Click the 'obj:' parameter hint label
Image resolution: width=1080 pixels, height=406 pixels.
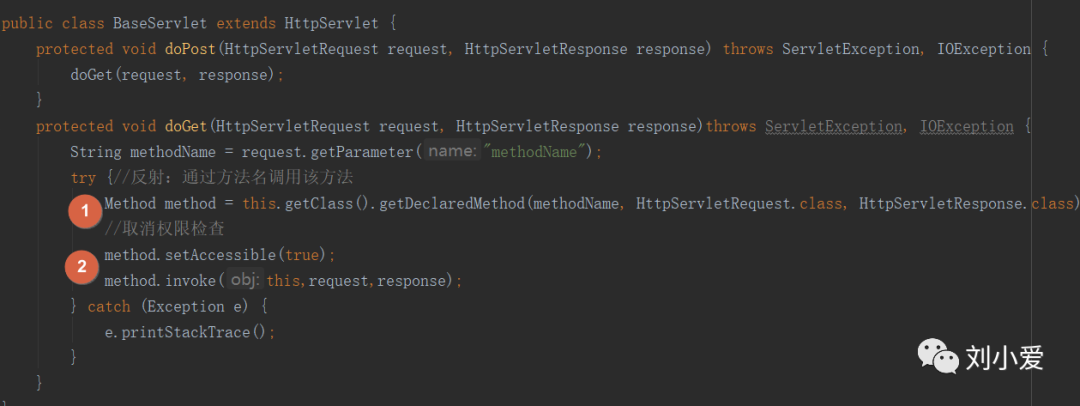click(x=245, y=281)
